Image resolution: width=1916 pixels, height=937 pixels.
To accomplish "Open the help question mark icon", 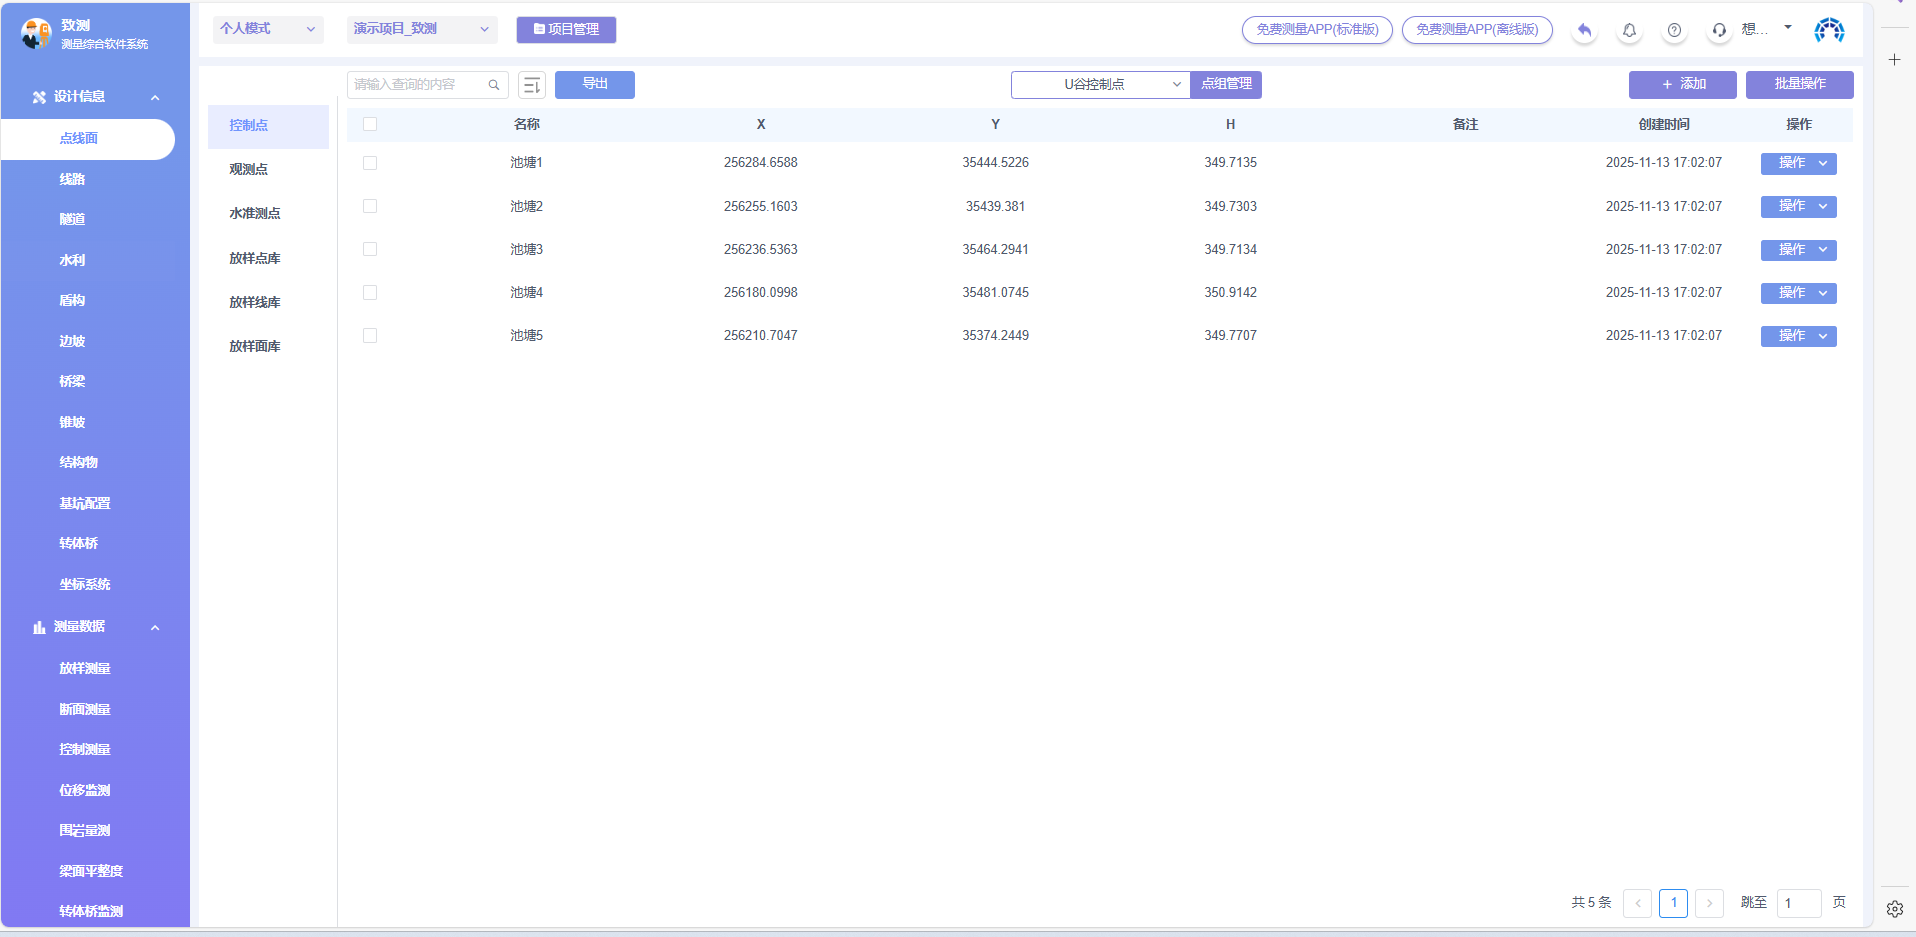I will point(1674,30).
